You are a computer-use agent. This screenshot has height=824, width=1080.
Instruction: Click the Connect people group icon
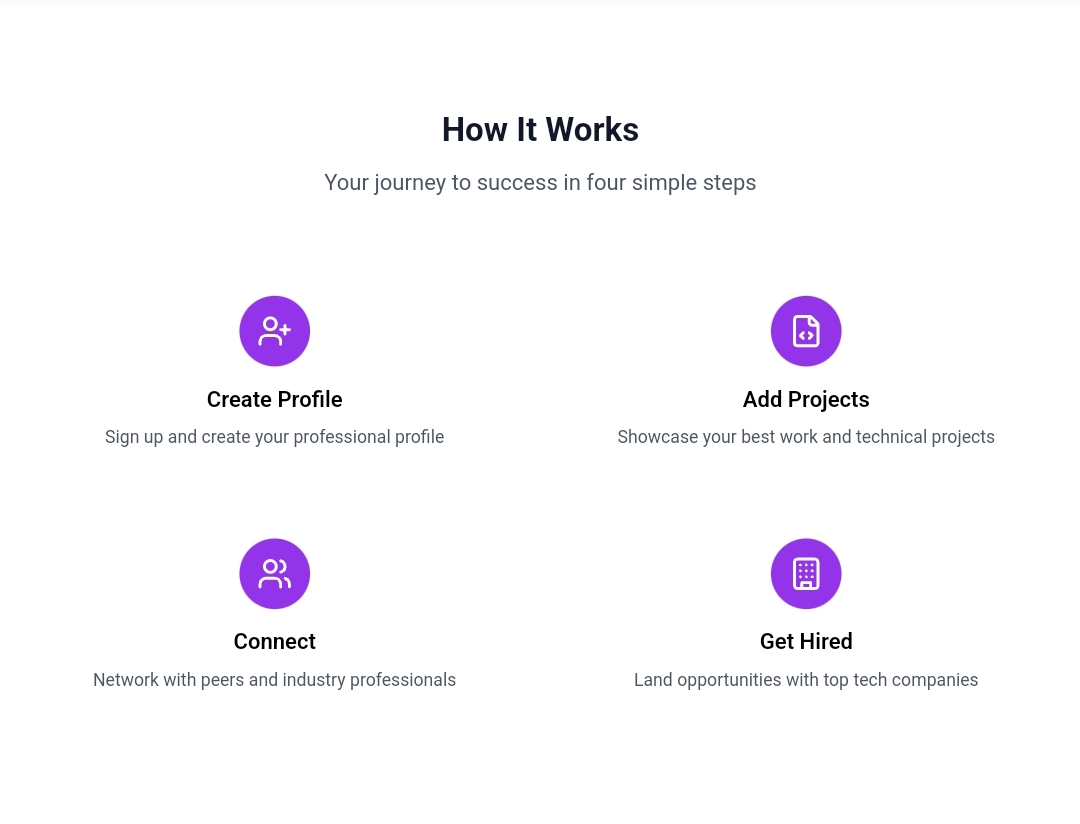[274, 574]
